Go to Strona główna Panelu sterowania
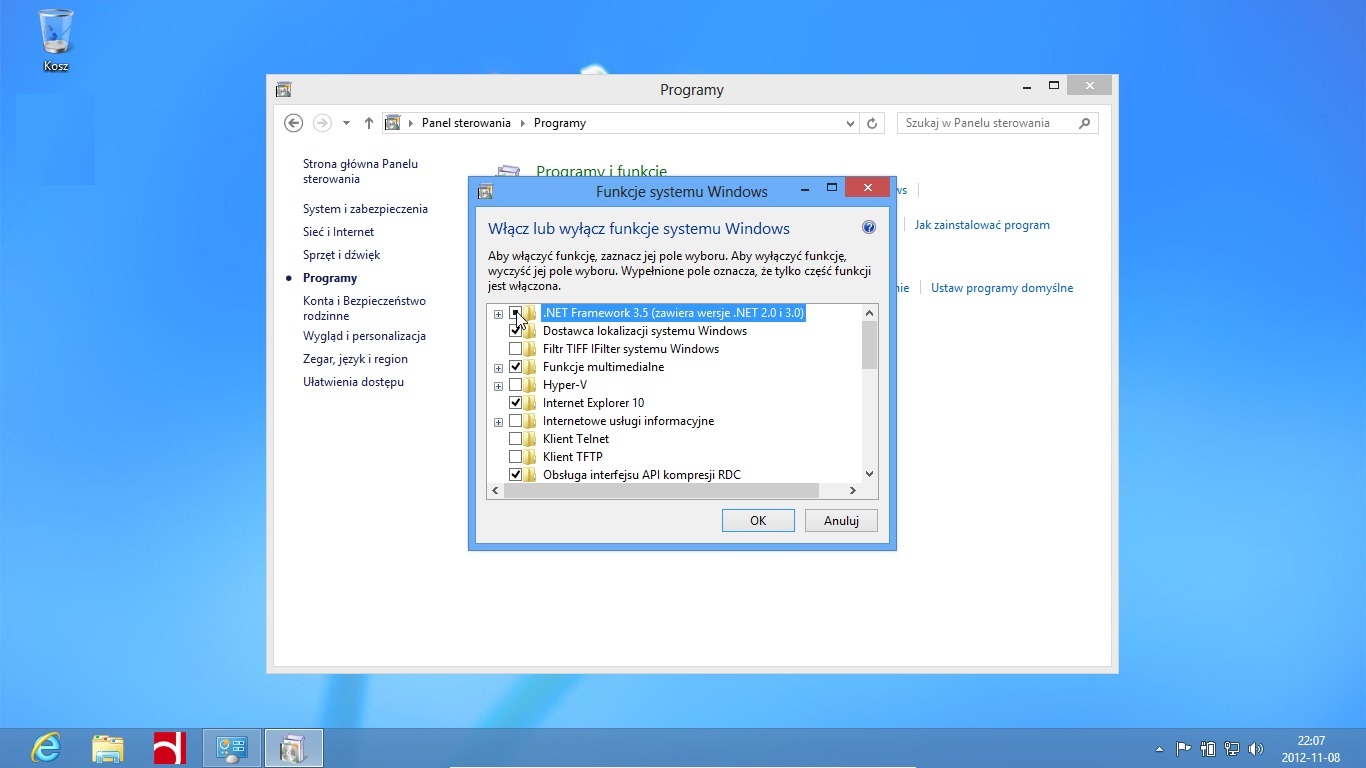 [360, 171]
